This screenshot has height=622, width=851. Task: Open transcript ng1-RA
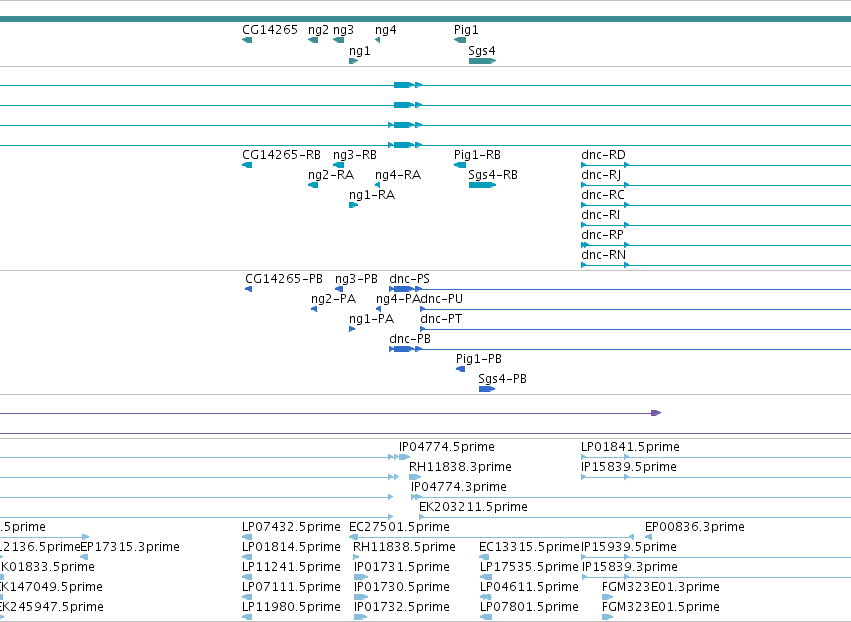pos(372,195)
